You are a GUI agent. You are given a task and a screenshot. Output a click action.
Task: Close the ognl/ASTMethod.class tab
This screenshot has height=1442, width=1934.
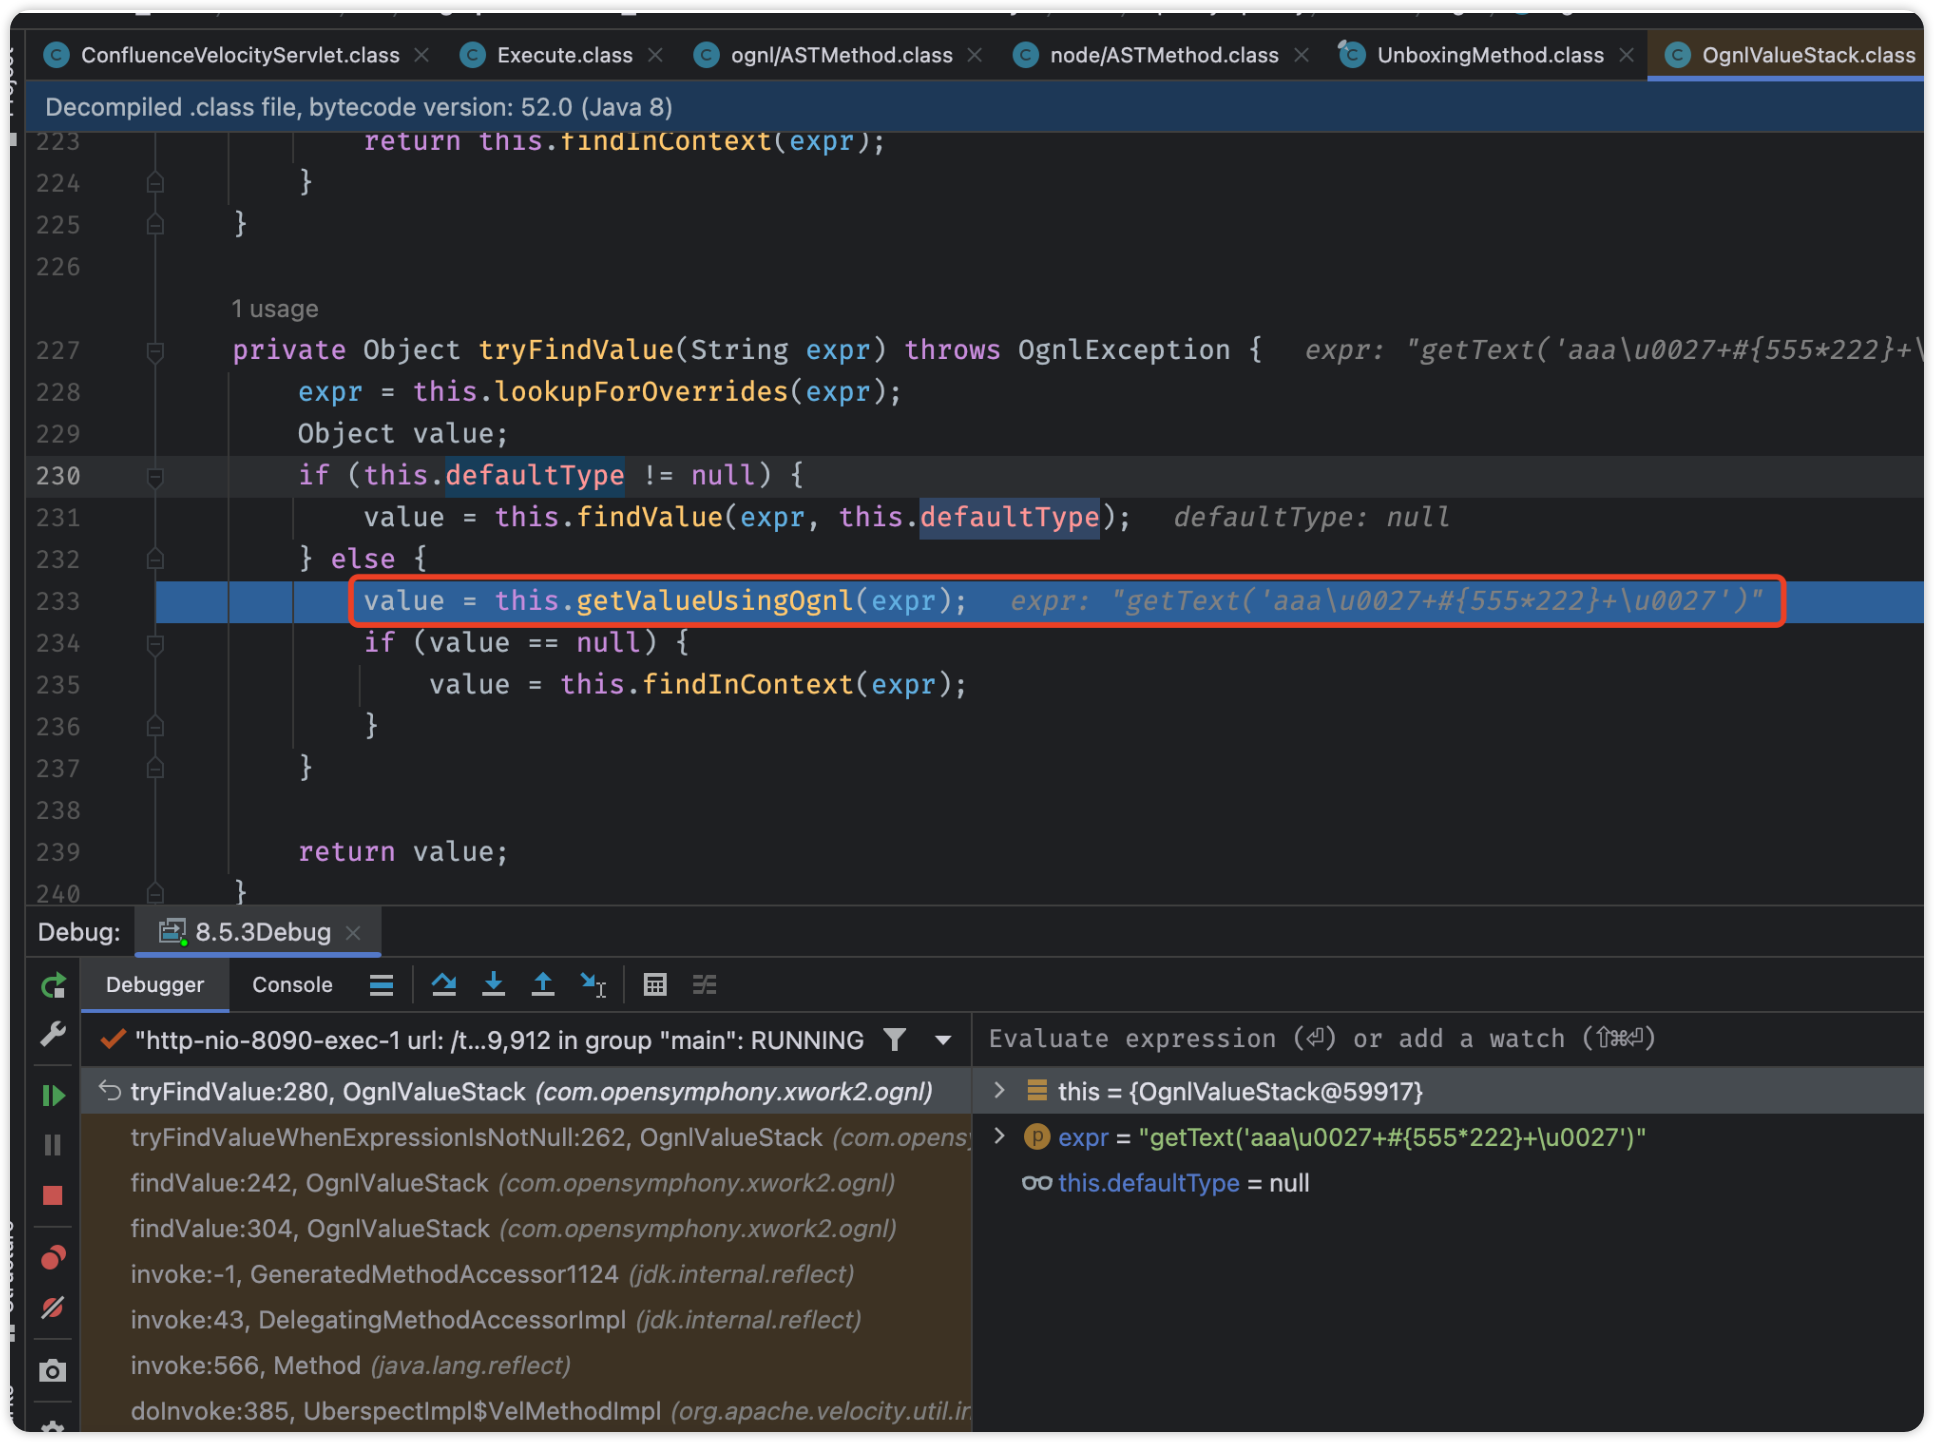(x=975, y=55)
